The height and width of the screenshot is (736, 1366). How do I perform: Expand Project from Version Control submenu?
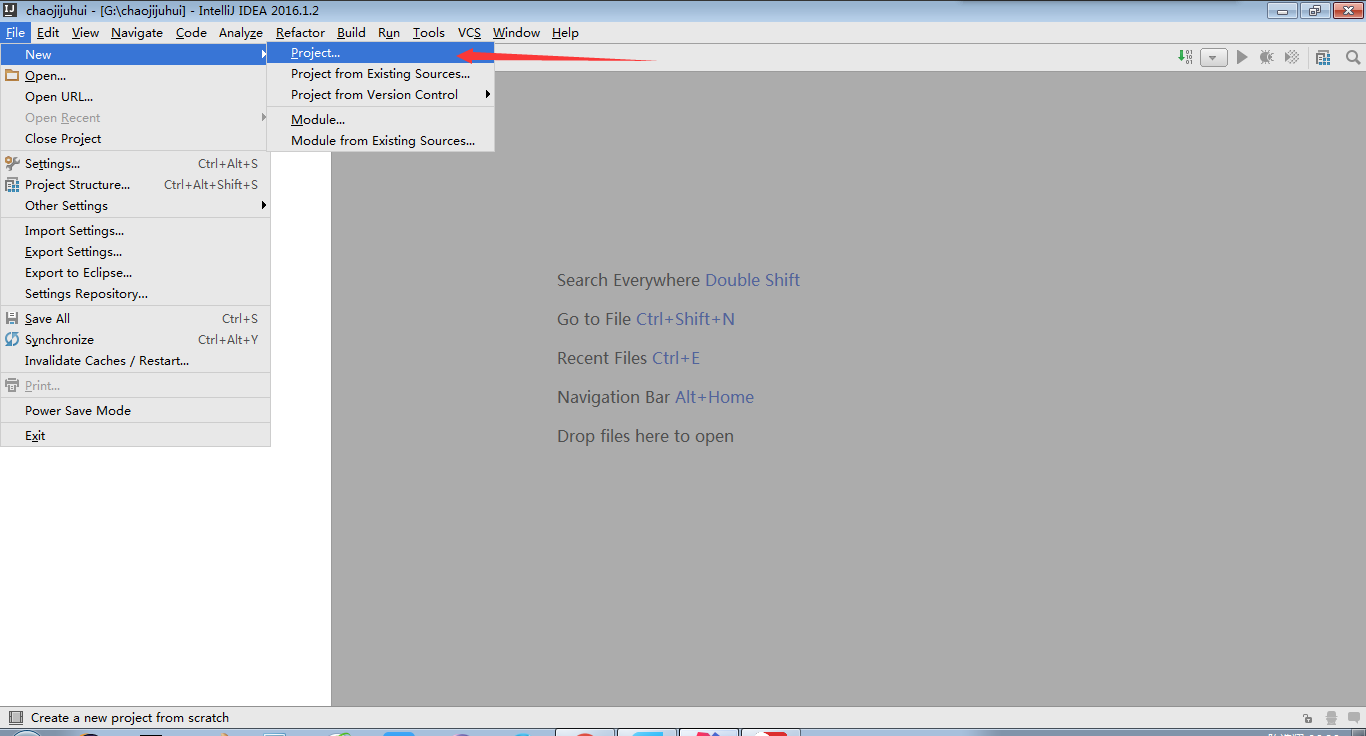click(x=380, y=95)
